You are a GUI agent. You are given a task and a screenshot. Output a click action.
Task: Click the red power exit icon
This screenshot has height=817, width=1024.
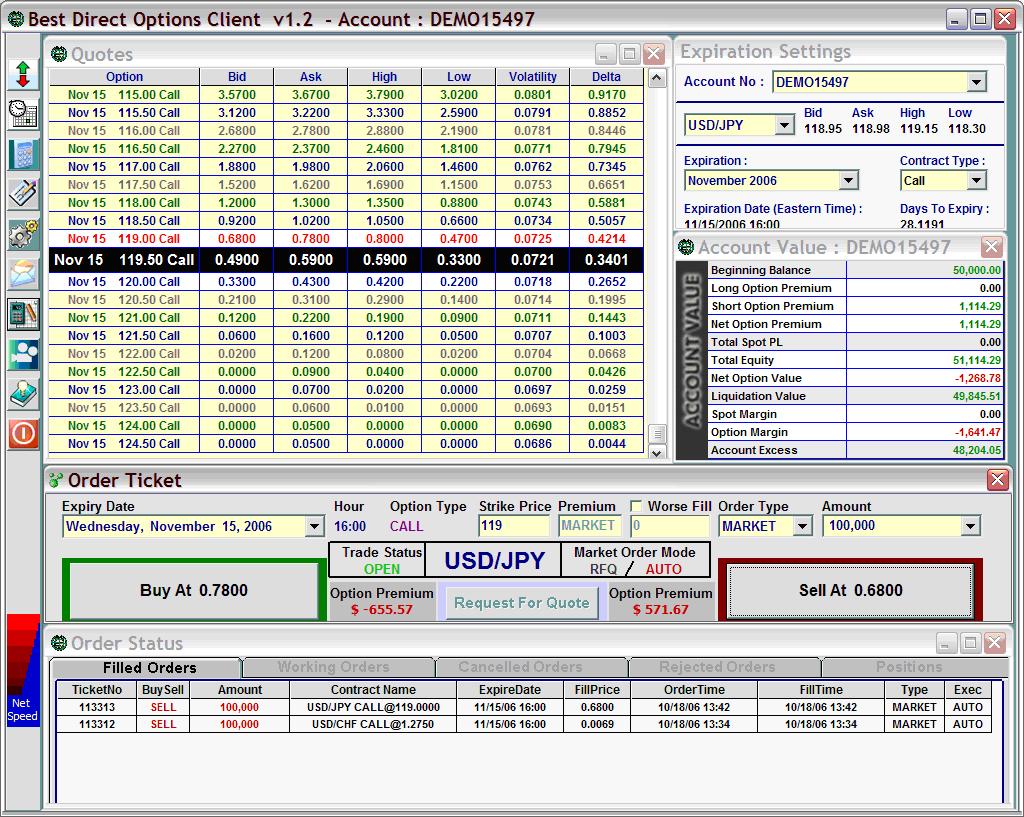[22, 434]
